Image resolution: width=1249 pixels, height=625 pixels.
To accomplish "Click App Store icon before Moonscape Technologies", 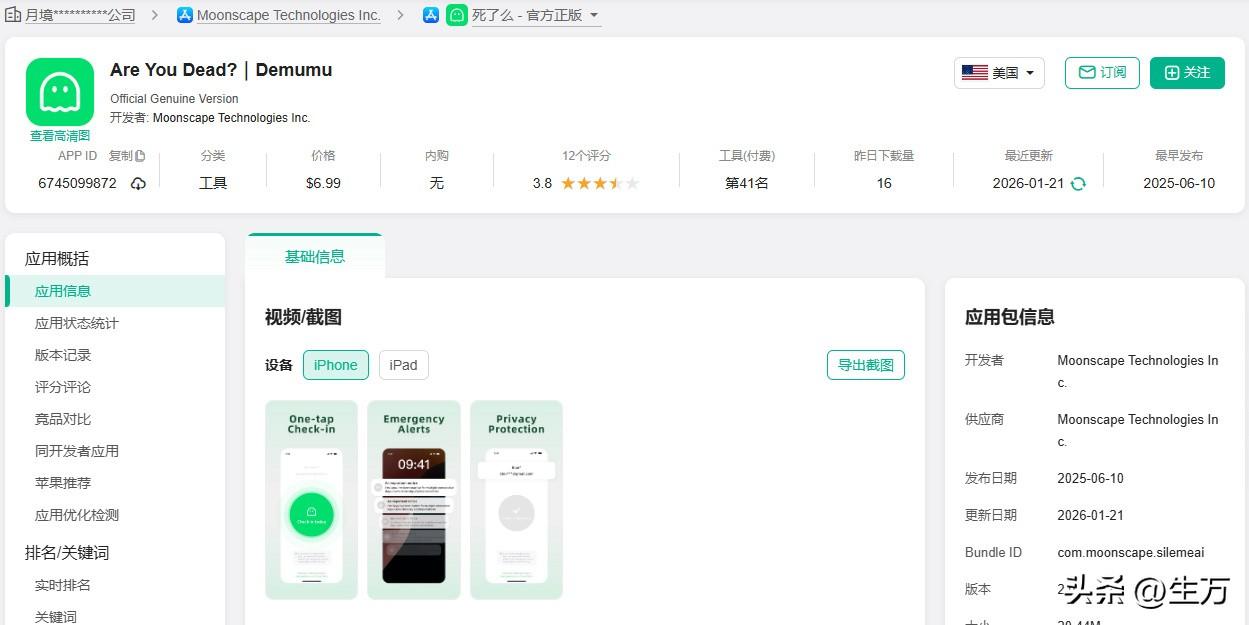I will [185, 15].
